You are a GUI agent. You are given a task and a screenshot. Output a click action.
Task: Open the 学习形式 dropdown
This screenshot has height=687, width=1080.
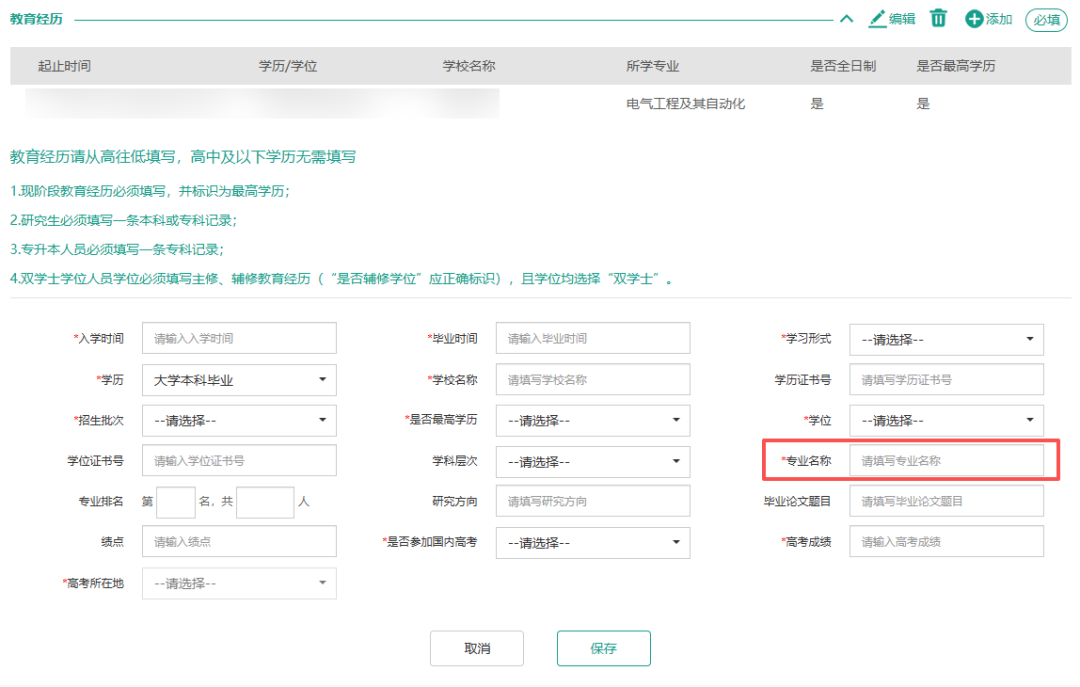[x=946, y=340]
